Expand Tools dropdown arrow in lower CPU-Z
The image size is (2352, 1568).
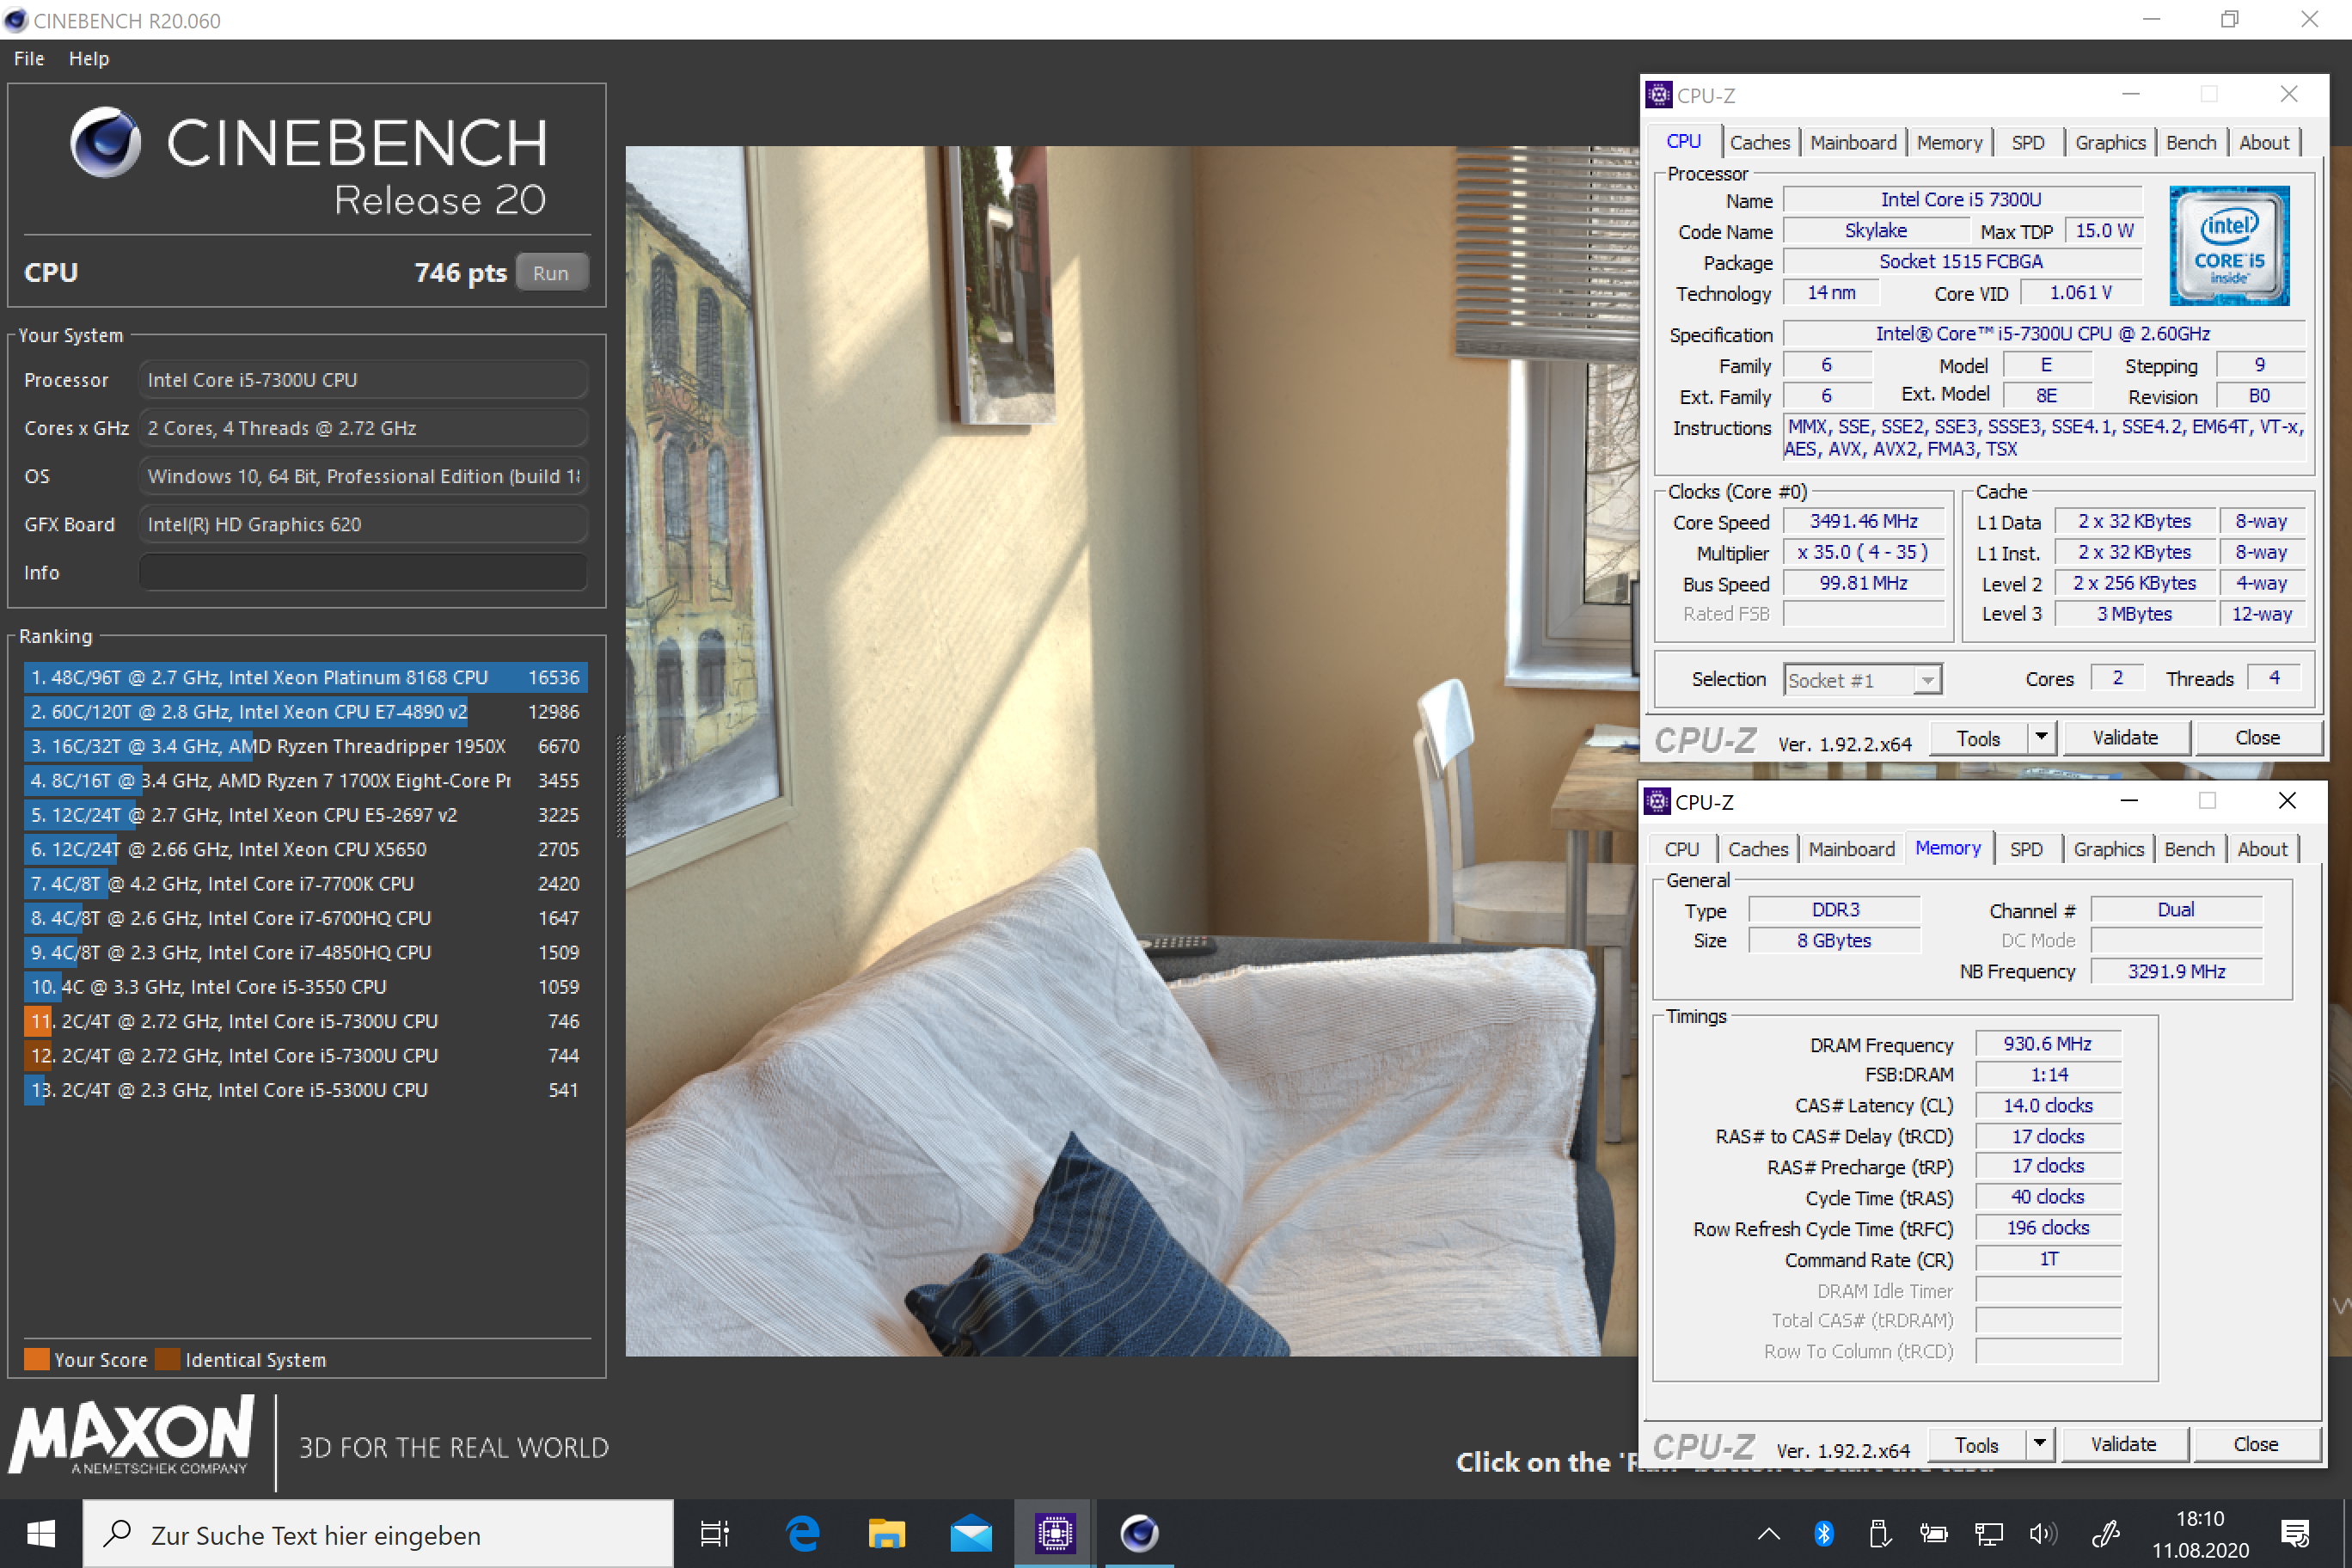[x=2039, y=1445]
